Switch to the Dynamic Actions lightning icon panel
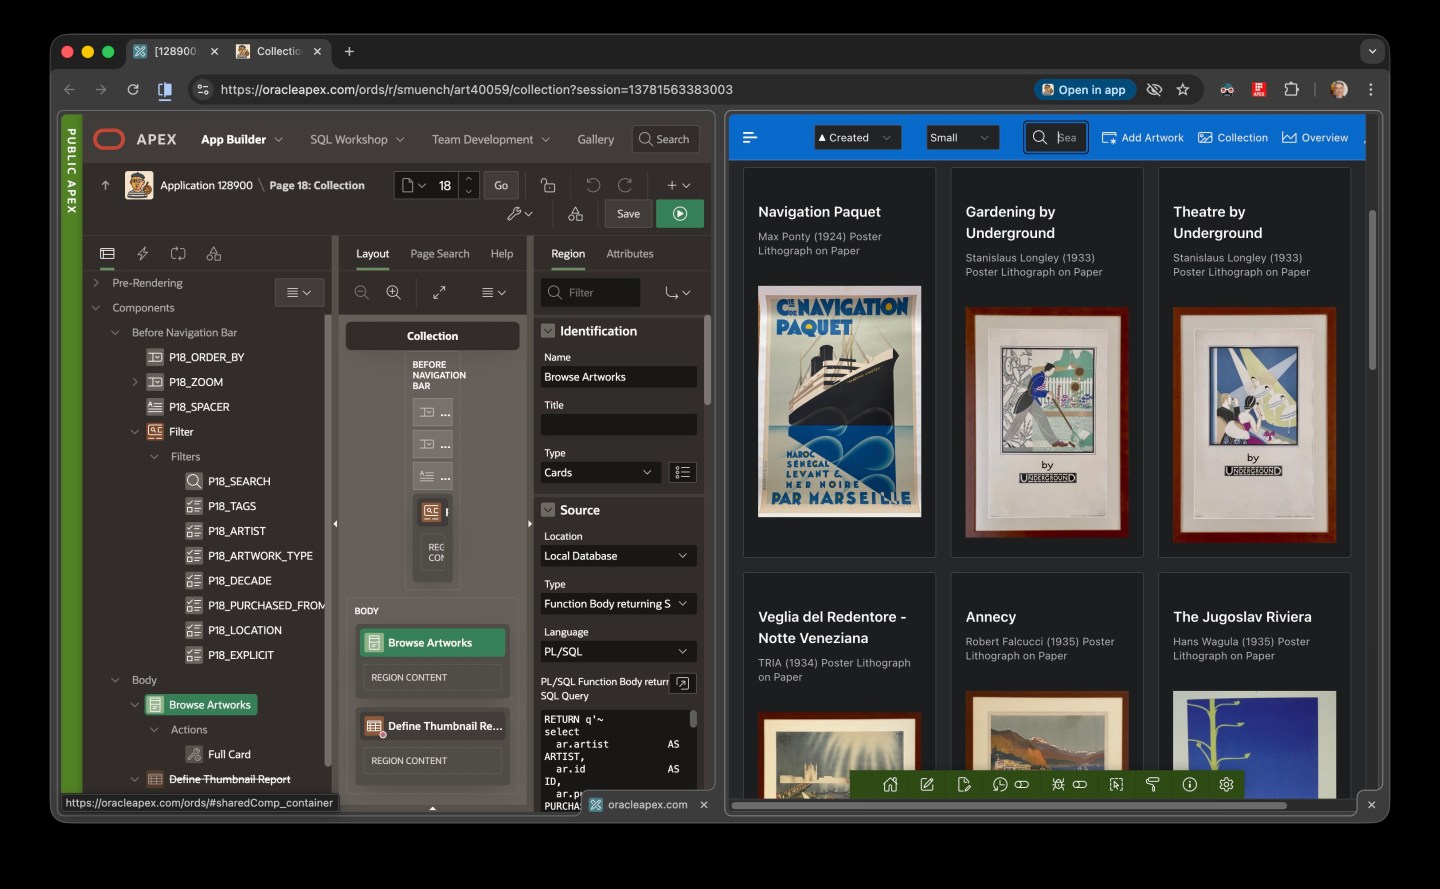The height and width of the screenshot is (889, 1440). coord(142,254)
